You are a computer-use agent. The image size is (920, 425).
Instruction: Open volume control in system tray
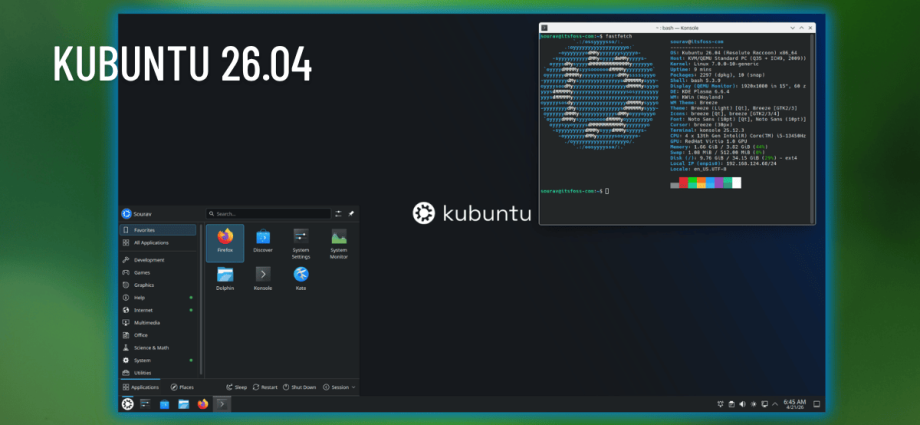tap(742, 404)
